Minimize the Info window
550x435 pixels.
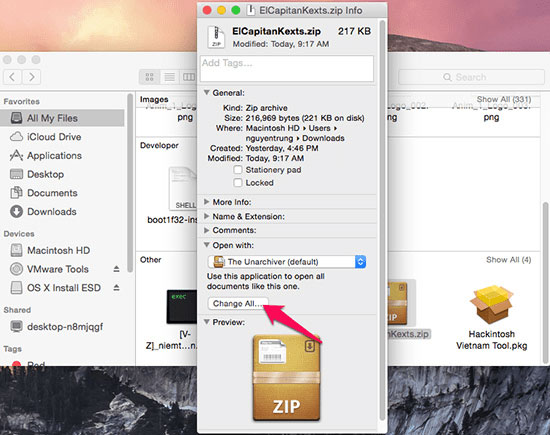tap(221, 10)
